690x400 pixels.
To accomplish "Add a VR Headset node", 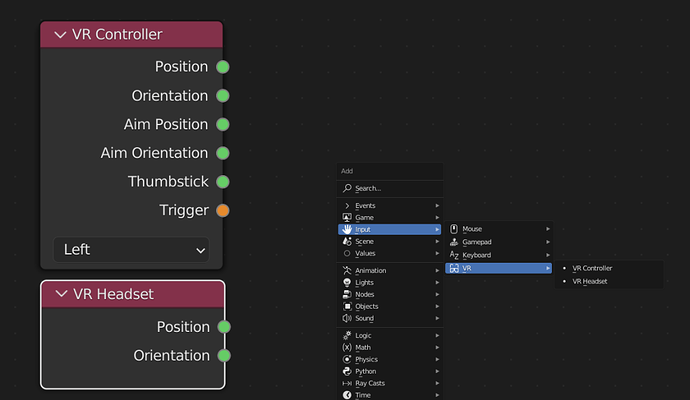I will (x=609, y=281).
